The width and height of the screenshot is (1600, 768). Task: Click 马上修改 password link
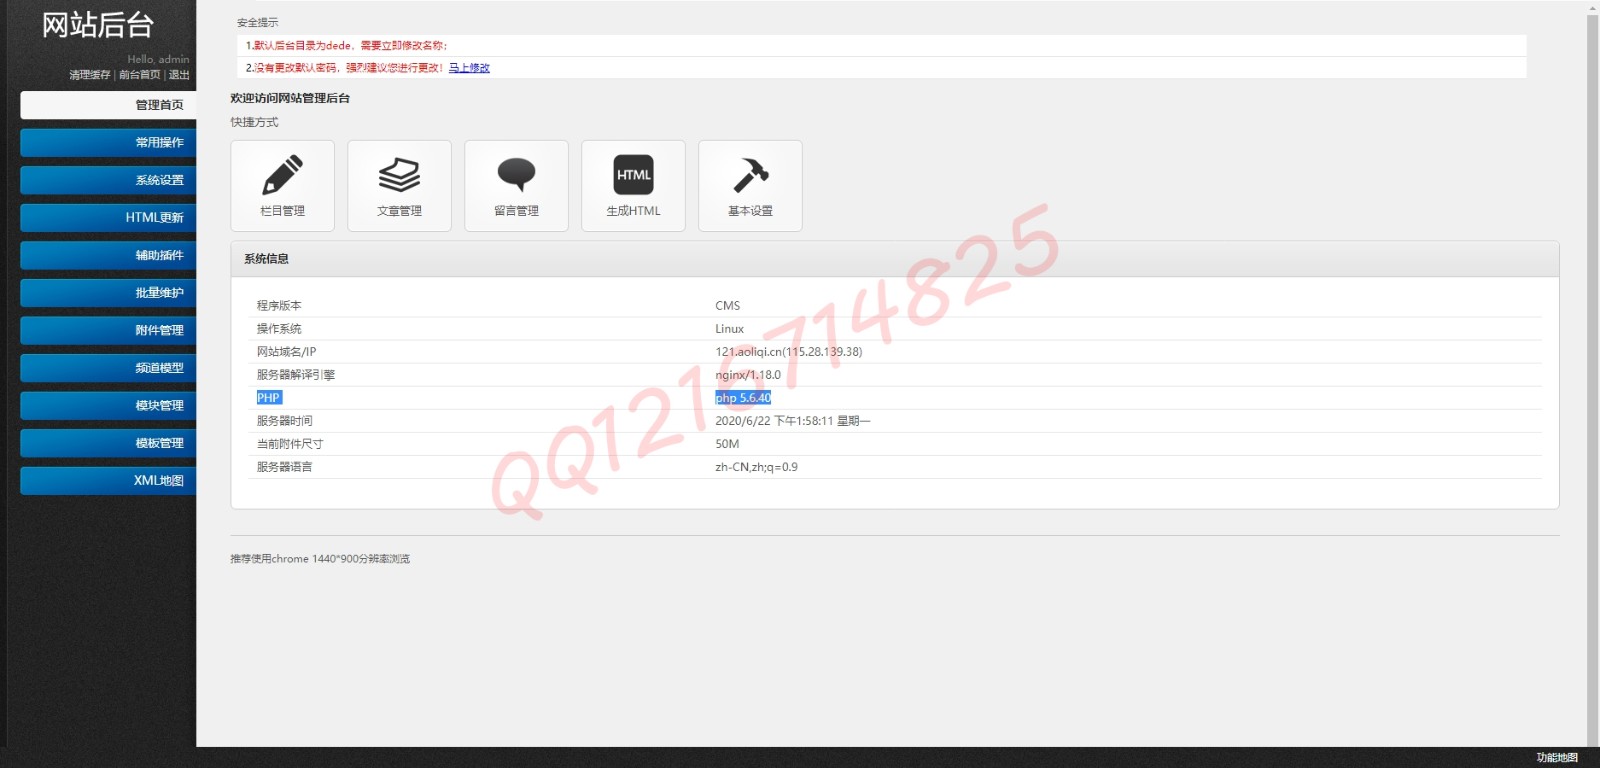(x=469, y=68)
